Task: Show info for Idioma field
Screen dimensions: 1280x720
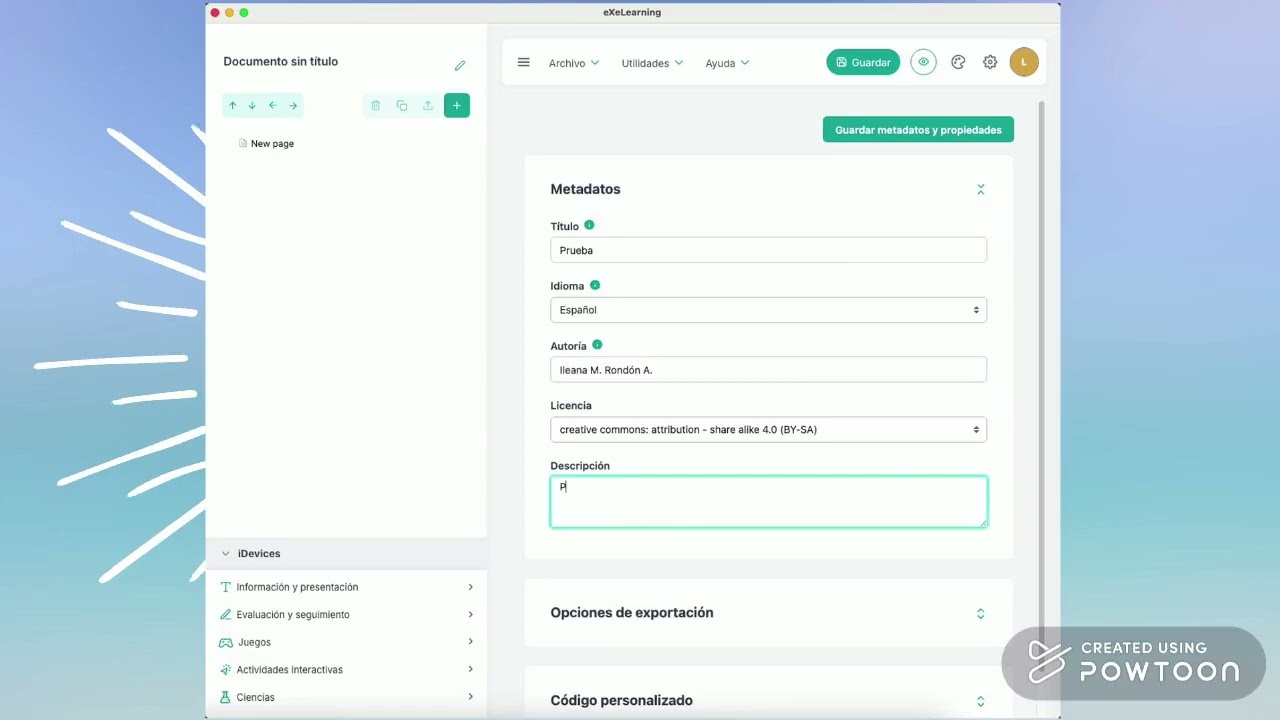Action: click(x=595, y=285)
